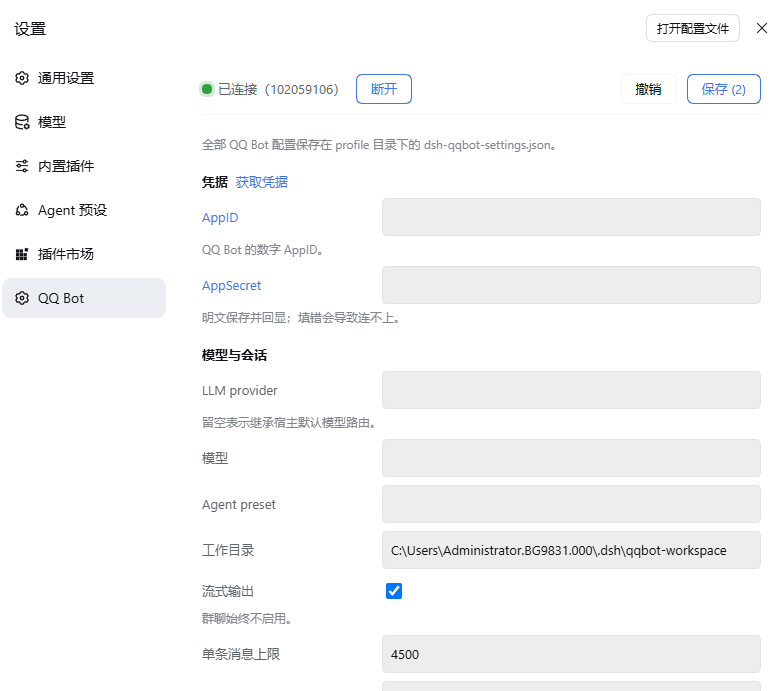Screen dimensions: 779x691
Task: Click the Agent 预设 icon
Action: (x=22, y=210)
